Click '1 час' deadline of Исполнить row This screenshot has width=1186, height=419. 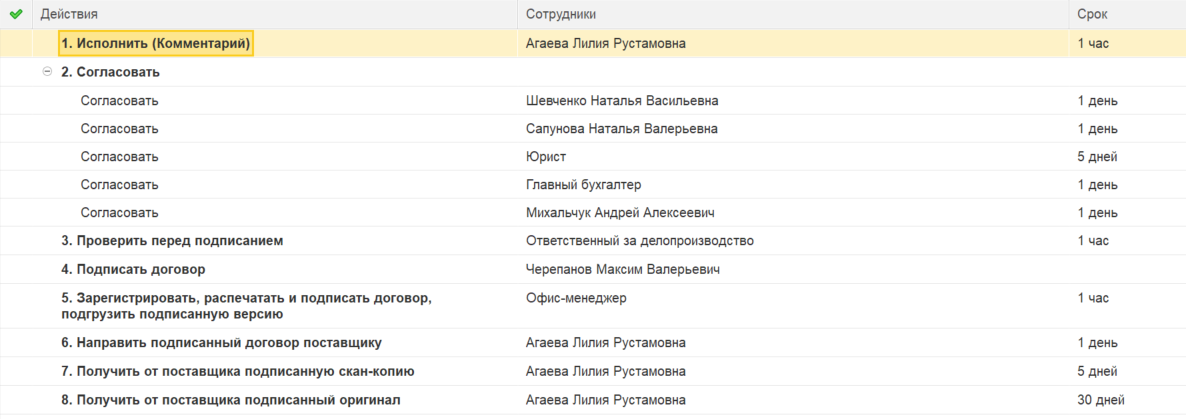(1093, 44)
